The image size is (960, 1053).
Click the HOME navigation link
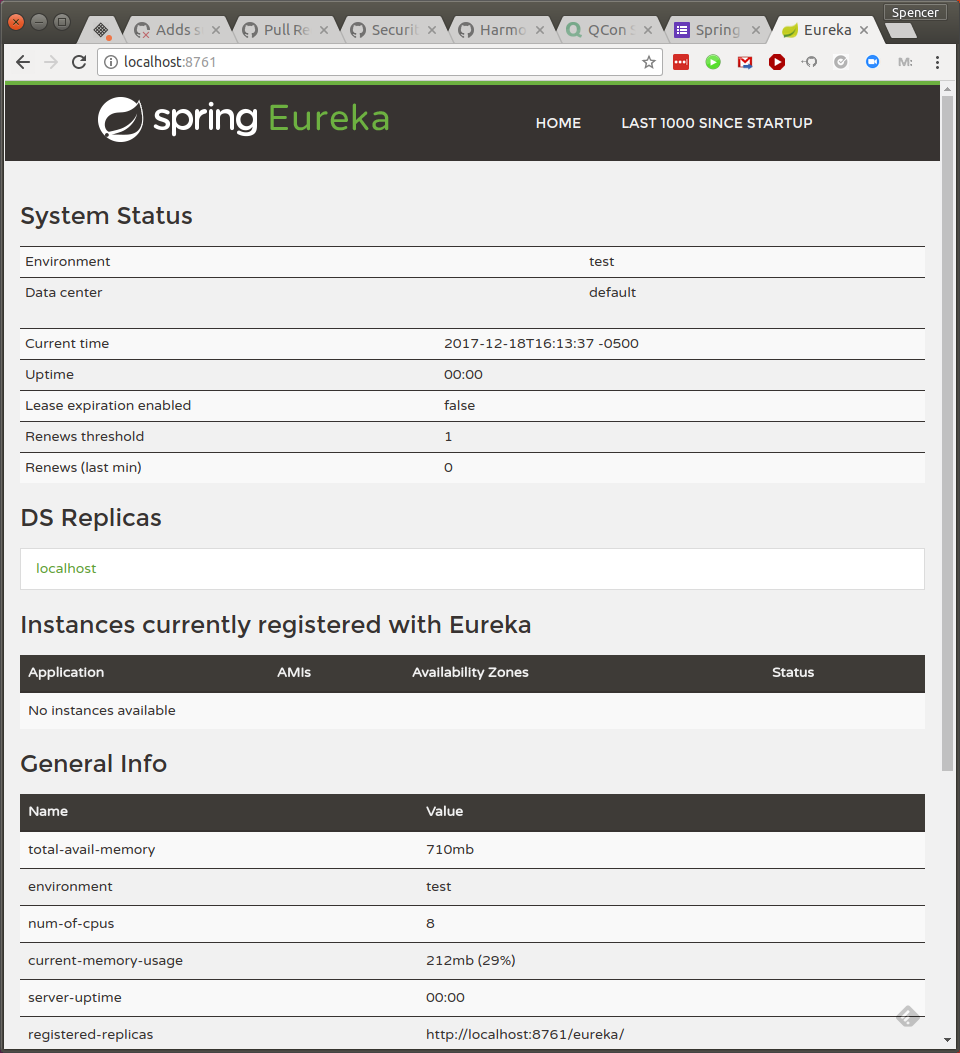[558, 123]
